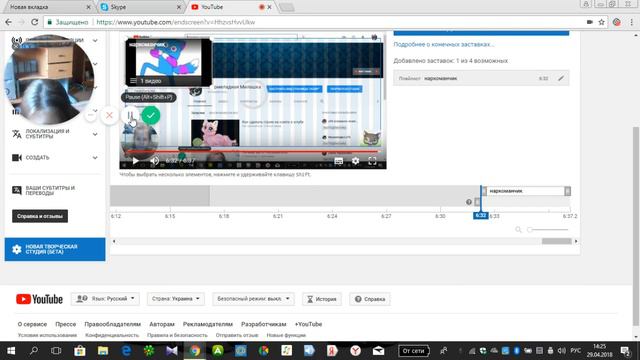Click the browser back arrow
The image size is (640, 360).
coord(9,22)
